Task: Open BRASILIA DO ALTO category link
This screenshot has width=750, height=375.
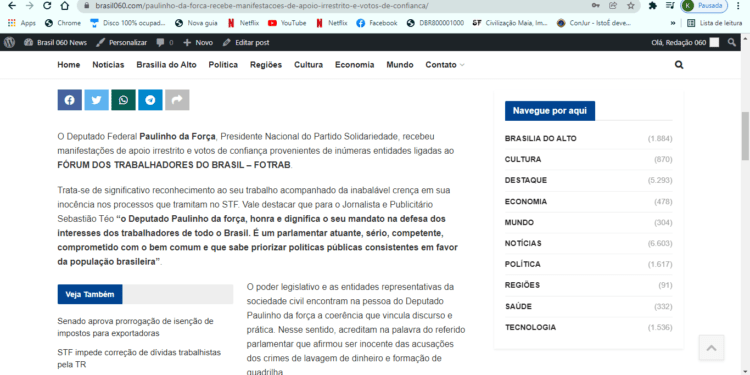Action: coord(540,139)
